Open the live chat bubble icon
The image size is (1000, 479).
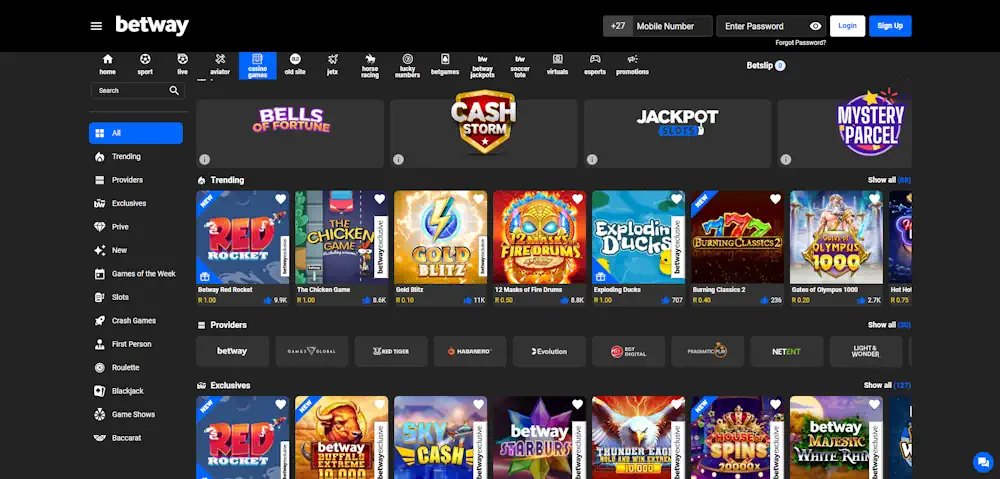(982, 462)
